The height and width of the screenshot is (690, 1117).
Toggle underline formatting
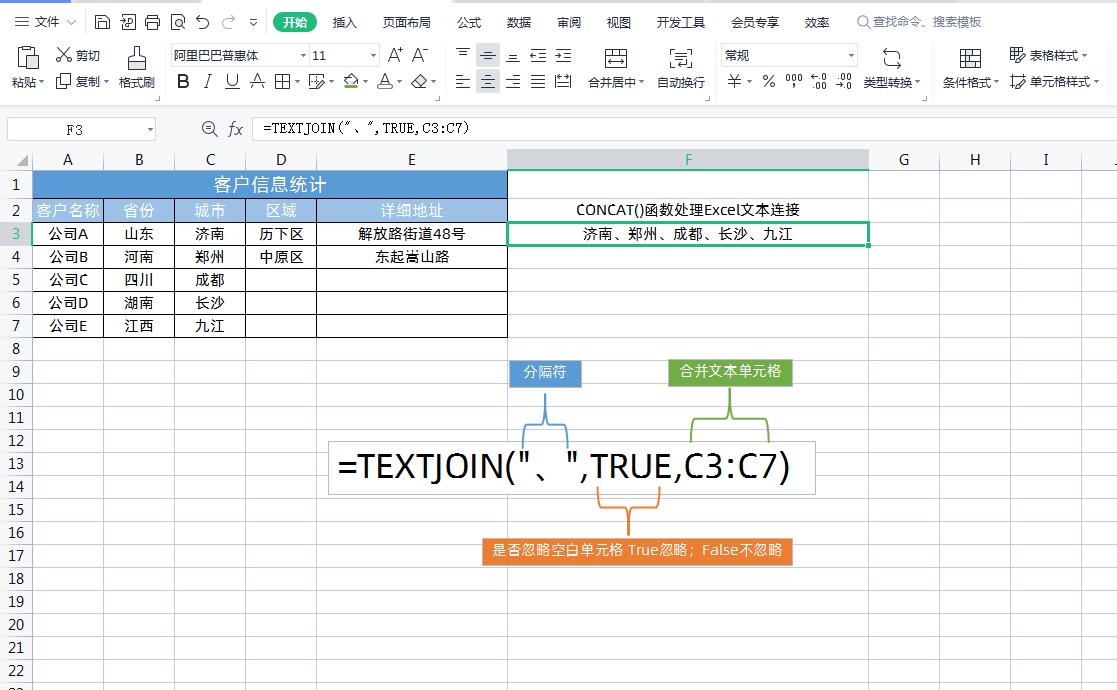[232, 82]
